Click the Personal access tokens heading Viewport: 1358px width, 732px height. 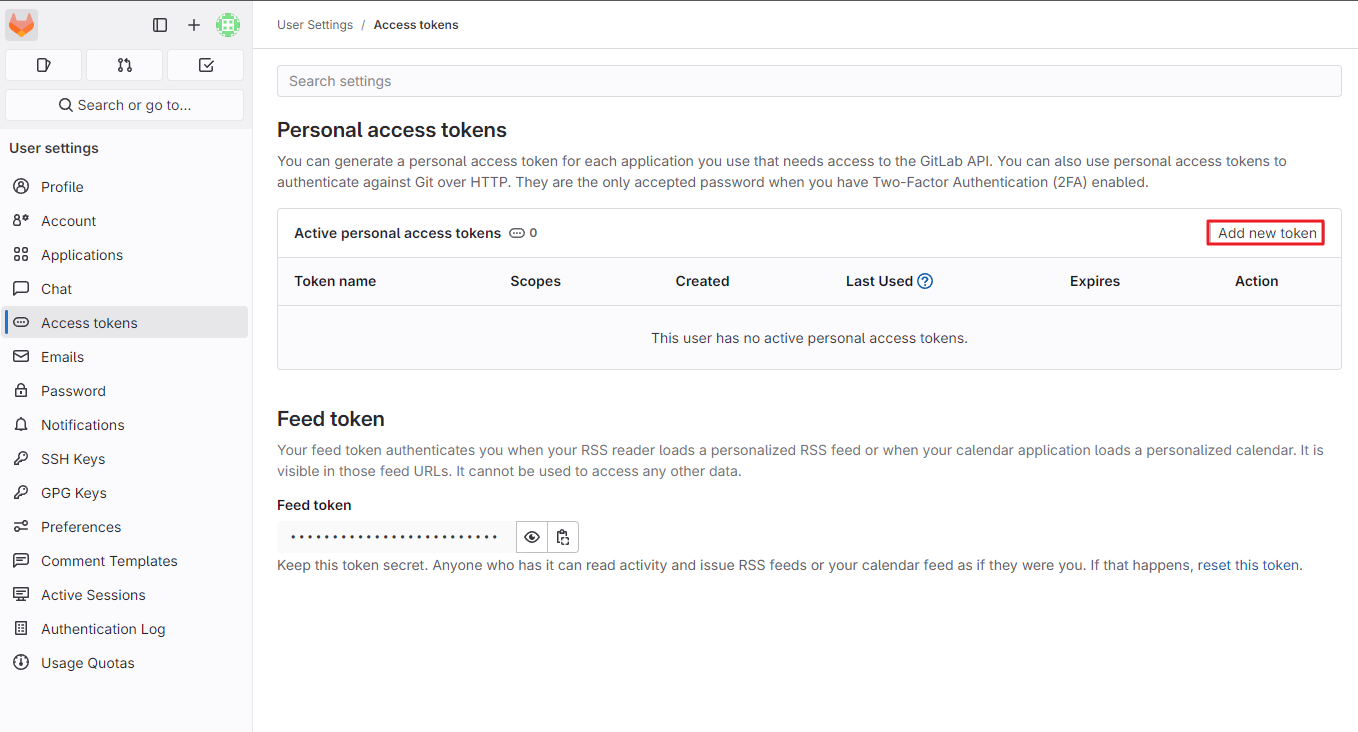point(392,130)
